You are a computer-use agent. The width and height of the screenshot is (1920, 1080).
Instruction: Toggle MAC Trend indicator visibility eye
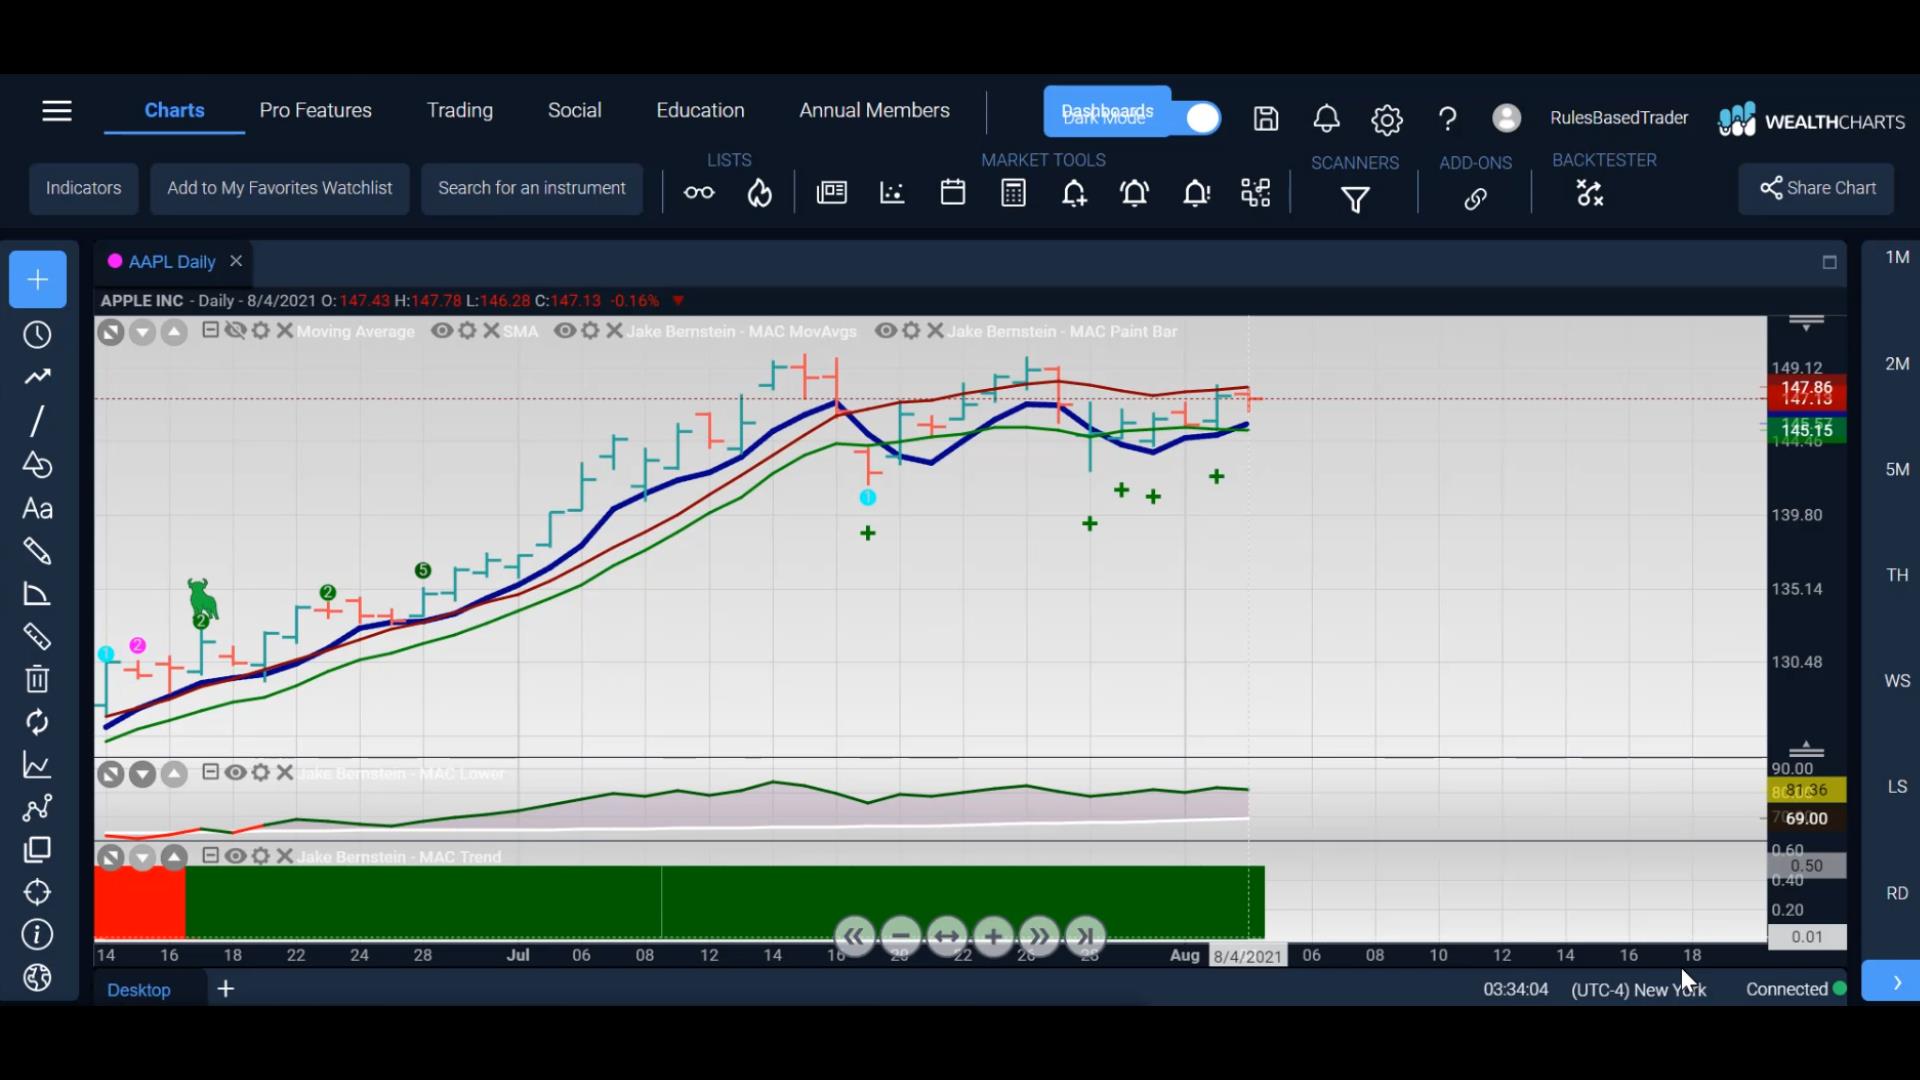pyautogui.click(x=235, y=856)
